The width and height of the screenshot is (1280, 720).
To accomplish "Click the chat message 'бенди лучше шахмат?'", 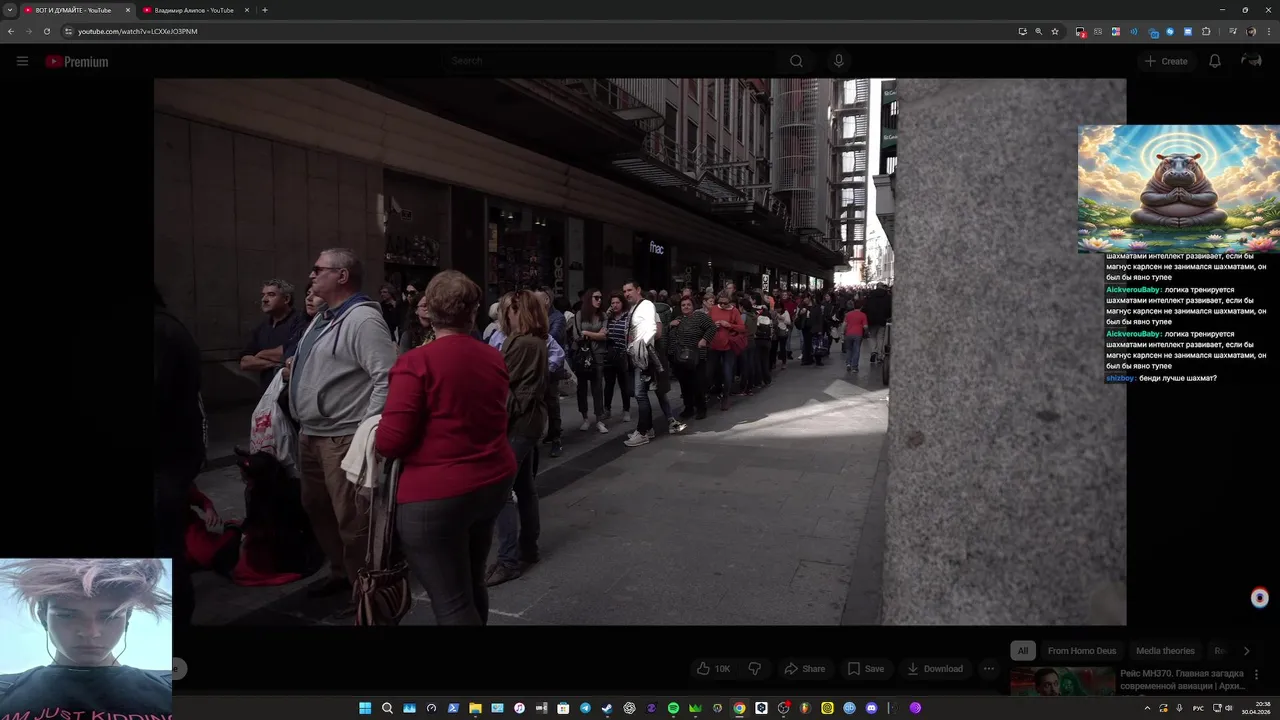I will click(x=1178, y=378).
